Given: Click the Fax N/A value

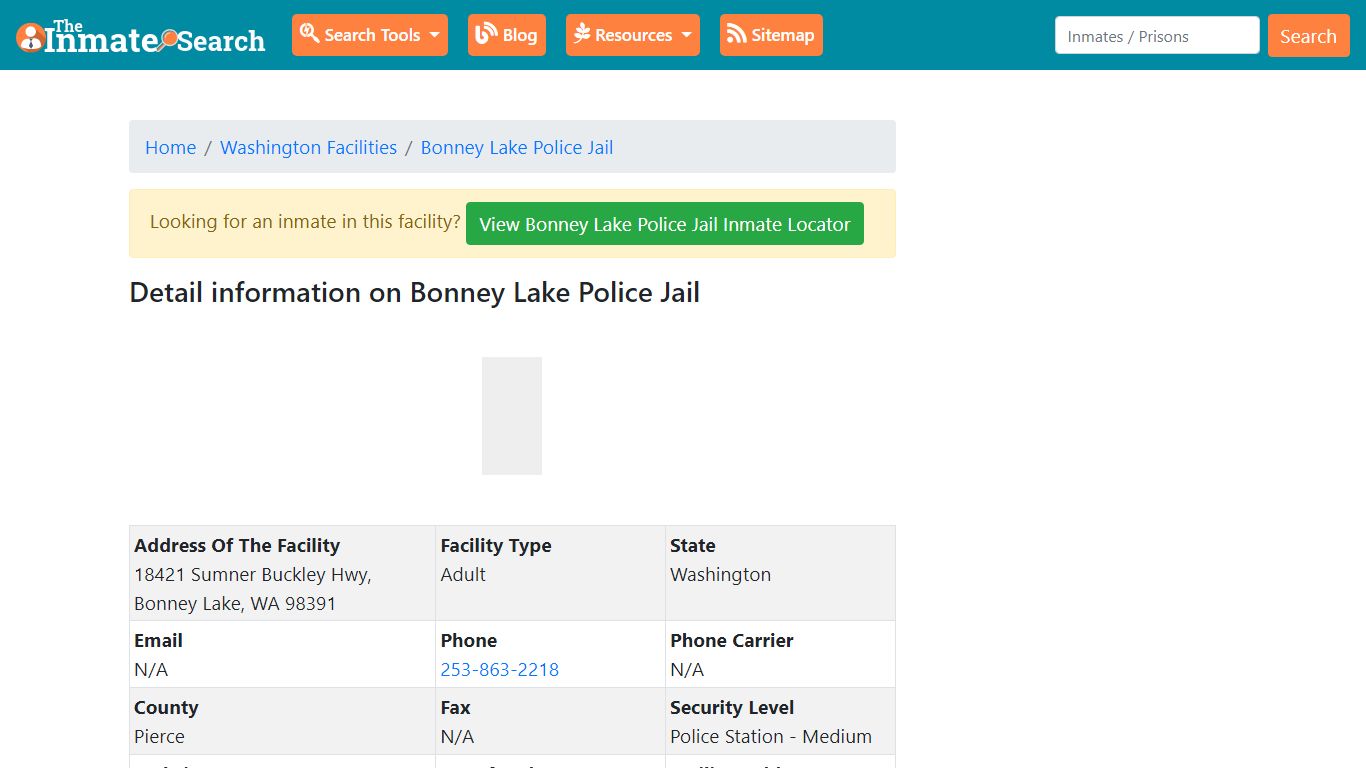Looking at the screenshot, I should pos(457,736).
